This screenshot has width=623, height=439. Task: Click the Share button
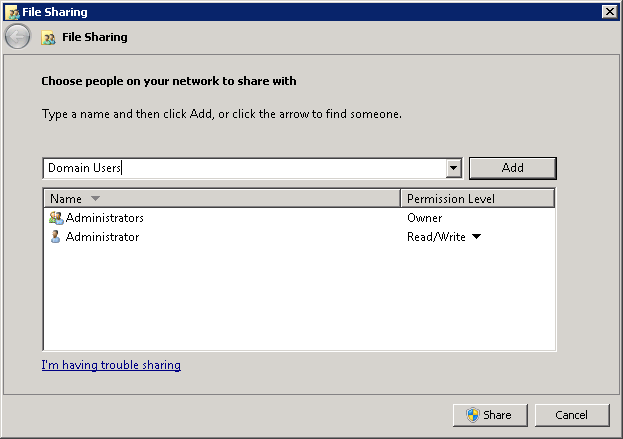point(490,415)
